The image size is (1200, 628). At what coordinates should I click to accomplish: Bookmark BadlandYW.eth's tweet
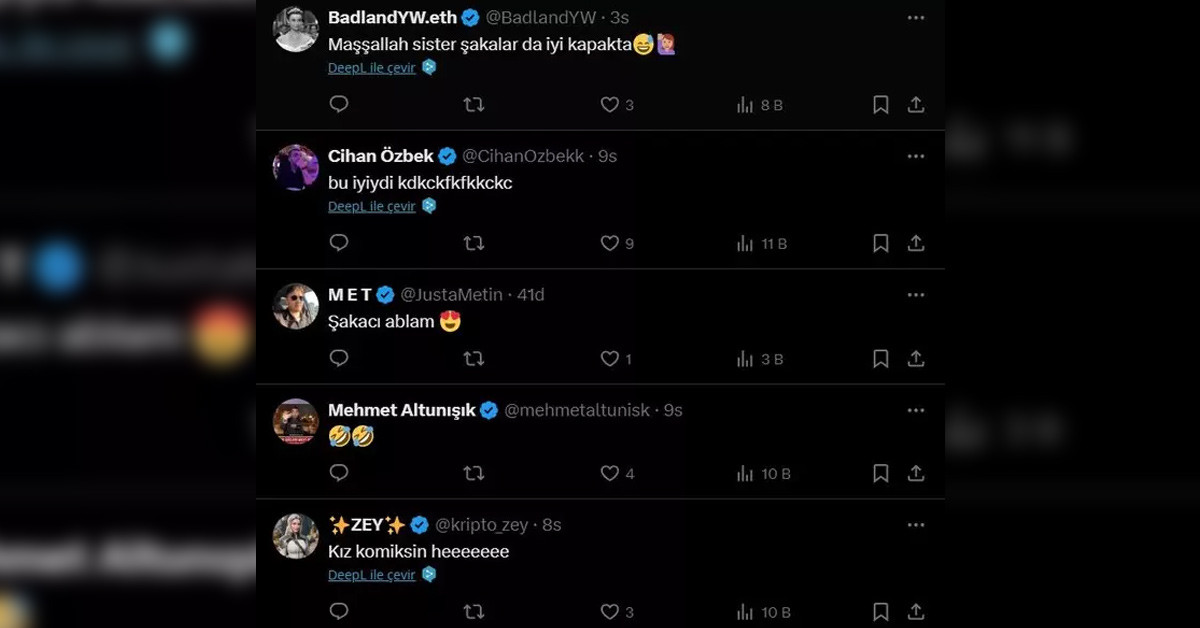tap(881, 104)
